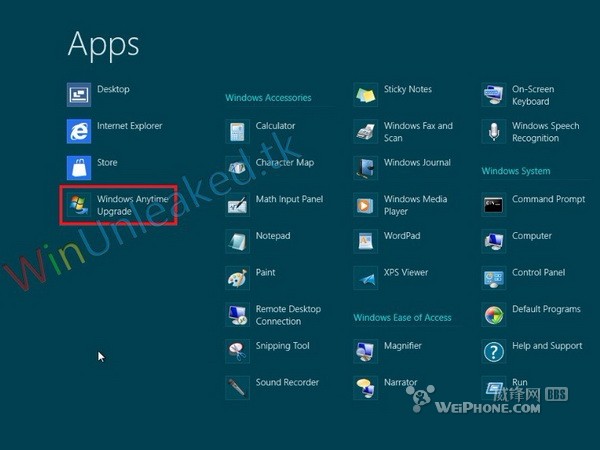
Task: Launch the Magnifier icon
Action: point(366,351)
